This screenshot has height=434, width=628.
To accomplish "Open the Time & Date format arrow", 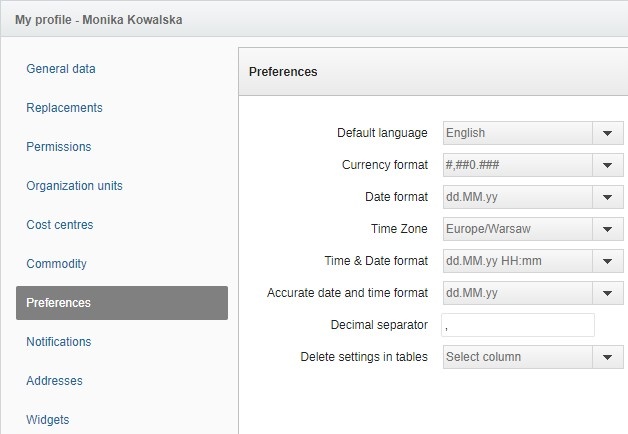I will 607,261.
